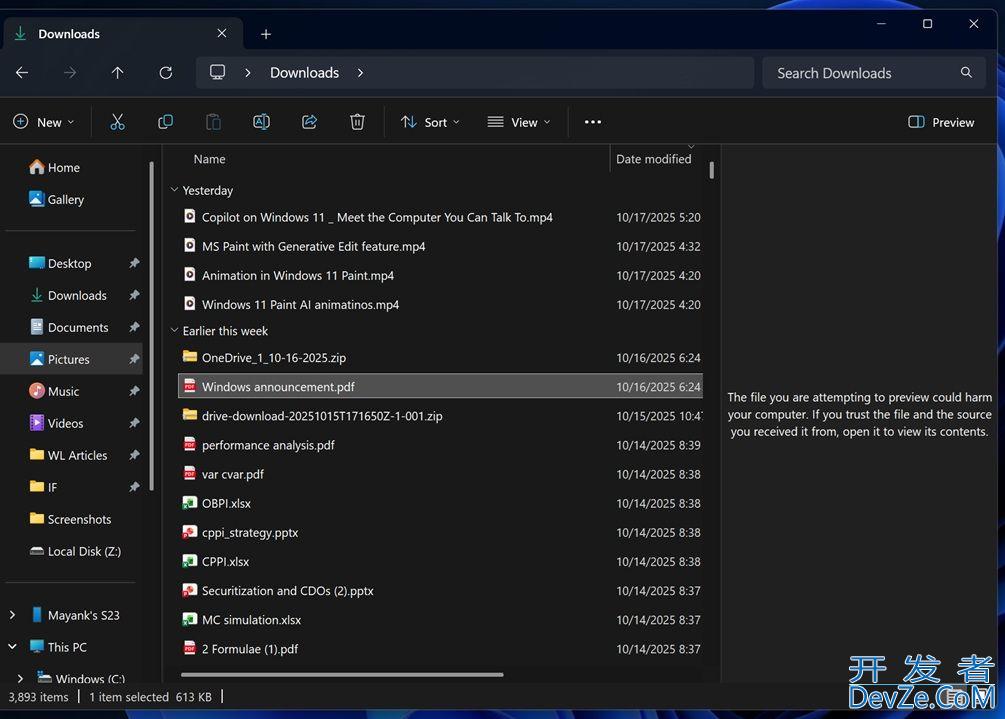This screenshot has height=719, width=1005.
Task: Click the See more three-dots icon
Action: [593, 122]
